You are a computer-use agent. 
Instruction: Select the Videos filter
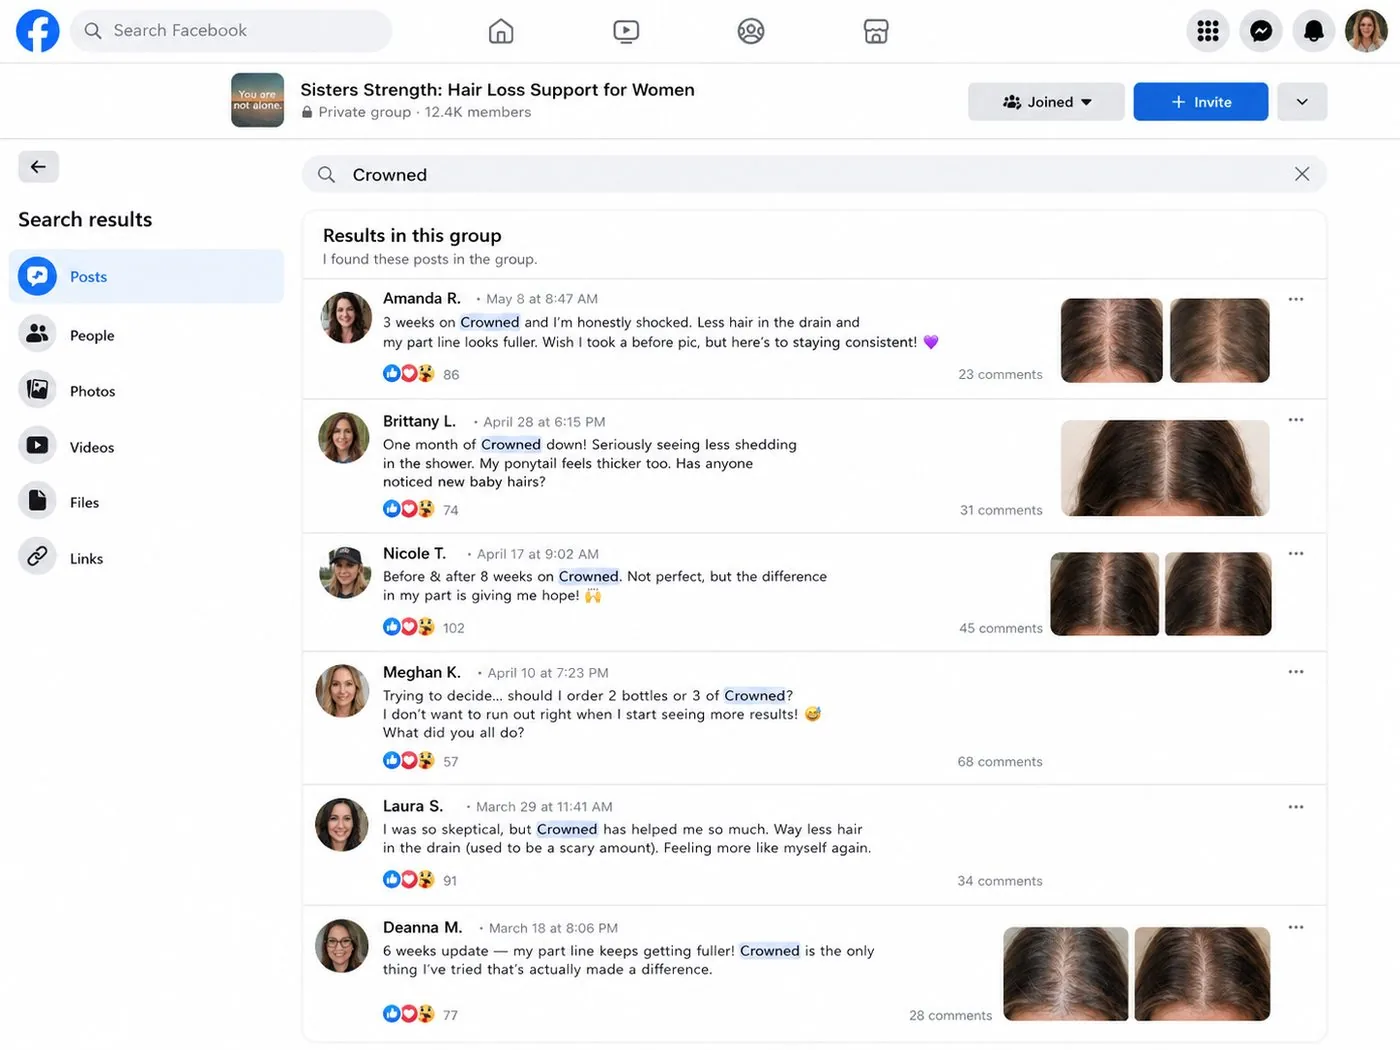point(146,447)
